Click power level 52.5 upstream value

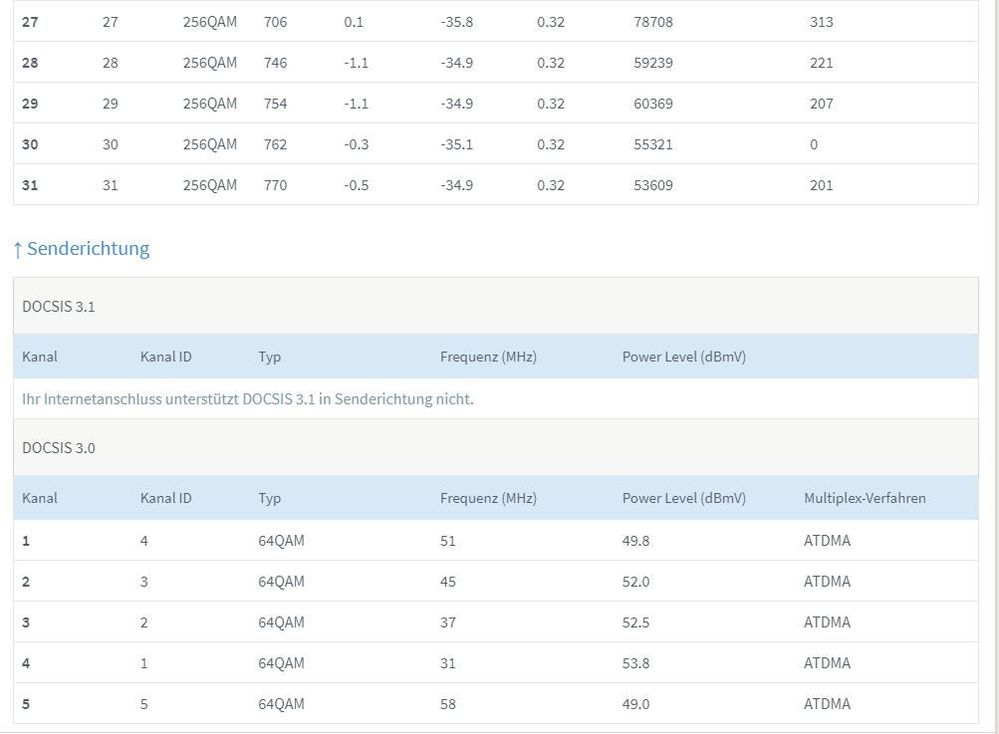tap(636, 622)
